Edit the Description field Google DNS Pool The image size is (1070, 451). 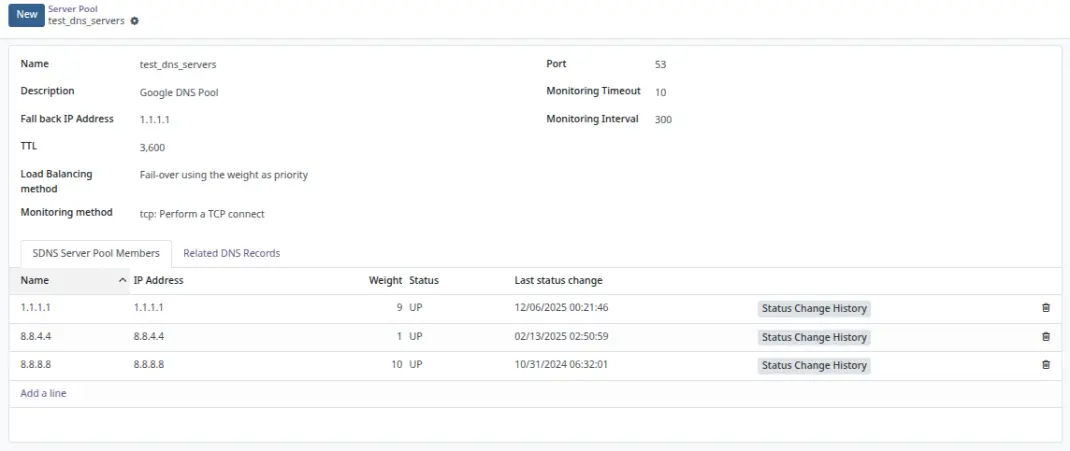point(179,92)
